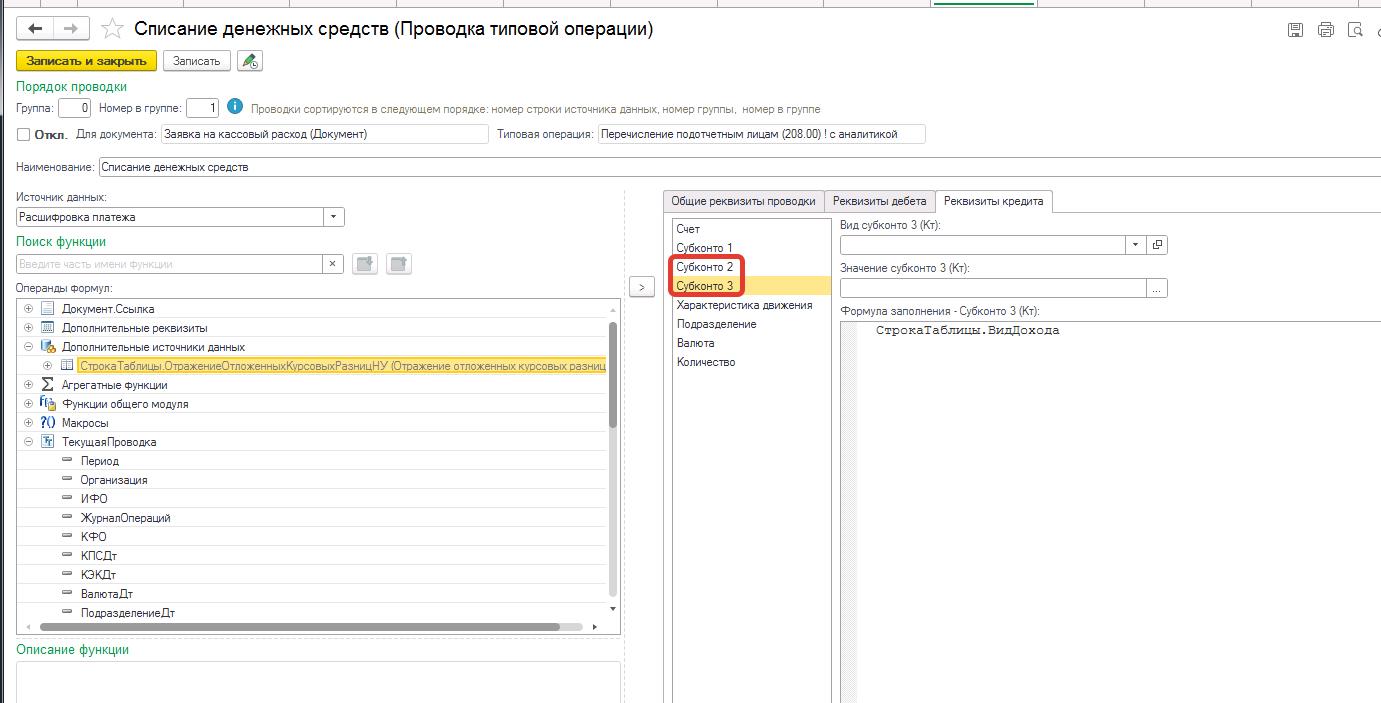Clear the function search with the X button

pos(334,264)
